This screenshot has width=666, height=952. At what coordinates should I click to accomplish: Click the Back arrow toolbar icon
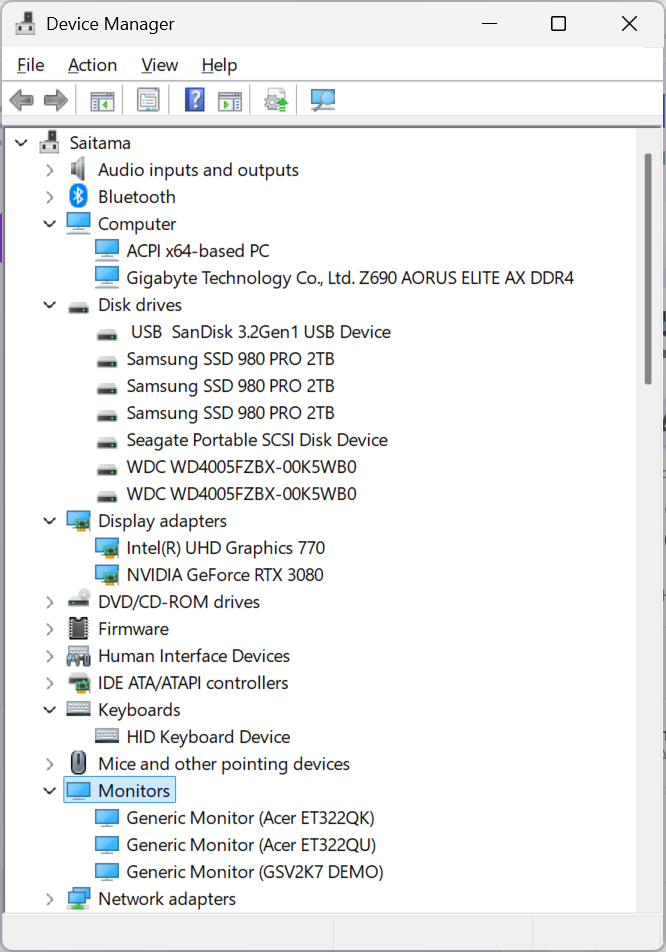(21, 100)
